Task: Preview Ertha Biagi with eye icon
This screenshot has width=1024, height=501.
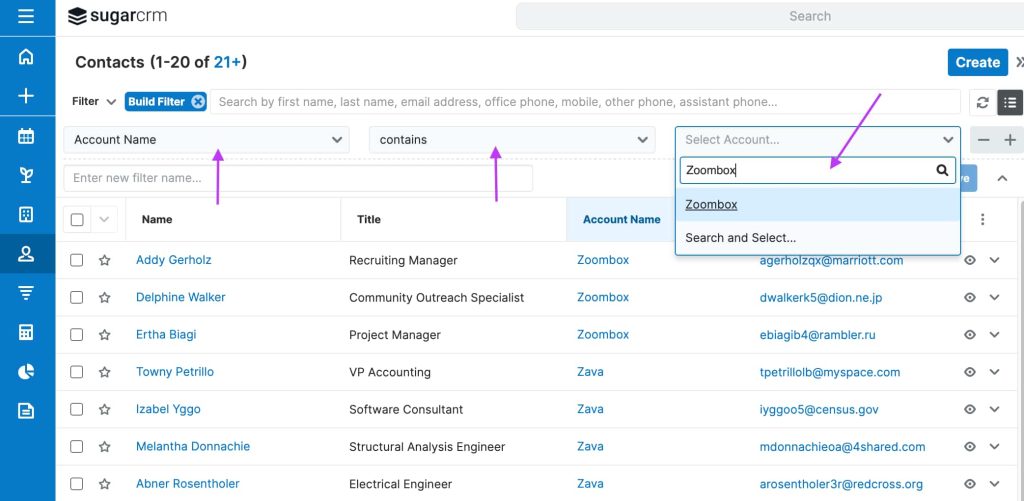Action: coord(970,334)
